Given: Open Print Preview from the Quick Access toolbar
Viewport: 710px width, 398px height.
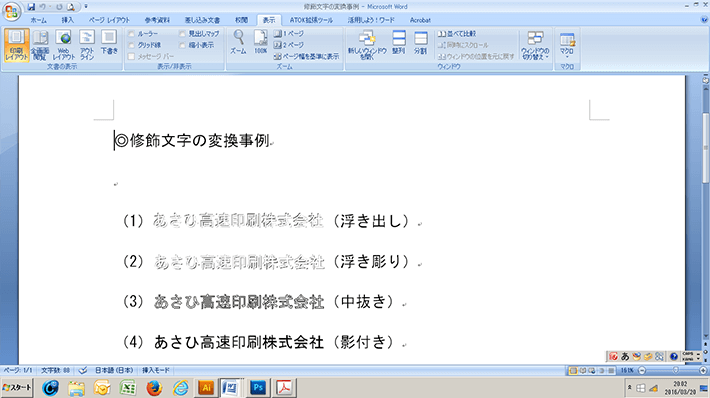Looking at the screenshot, I should [x=71, y=7].
